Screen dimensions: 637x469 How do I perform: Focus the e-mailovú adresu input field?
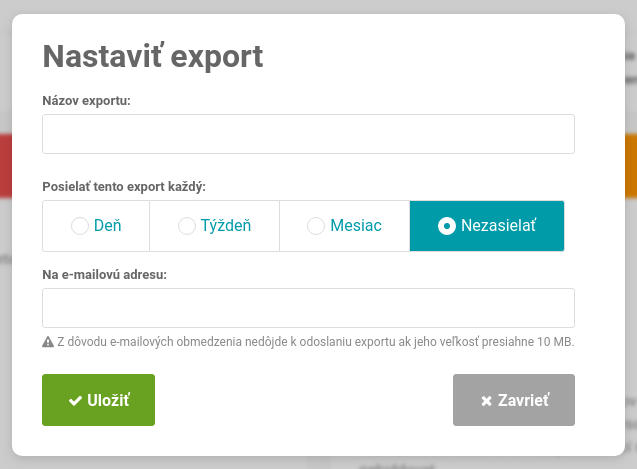(x=308, y=308)
